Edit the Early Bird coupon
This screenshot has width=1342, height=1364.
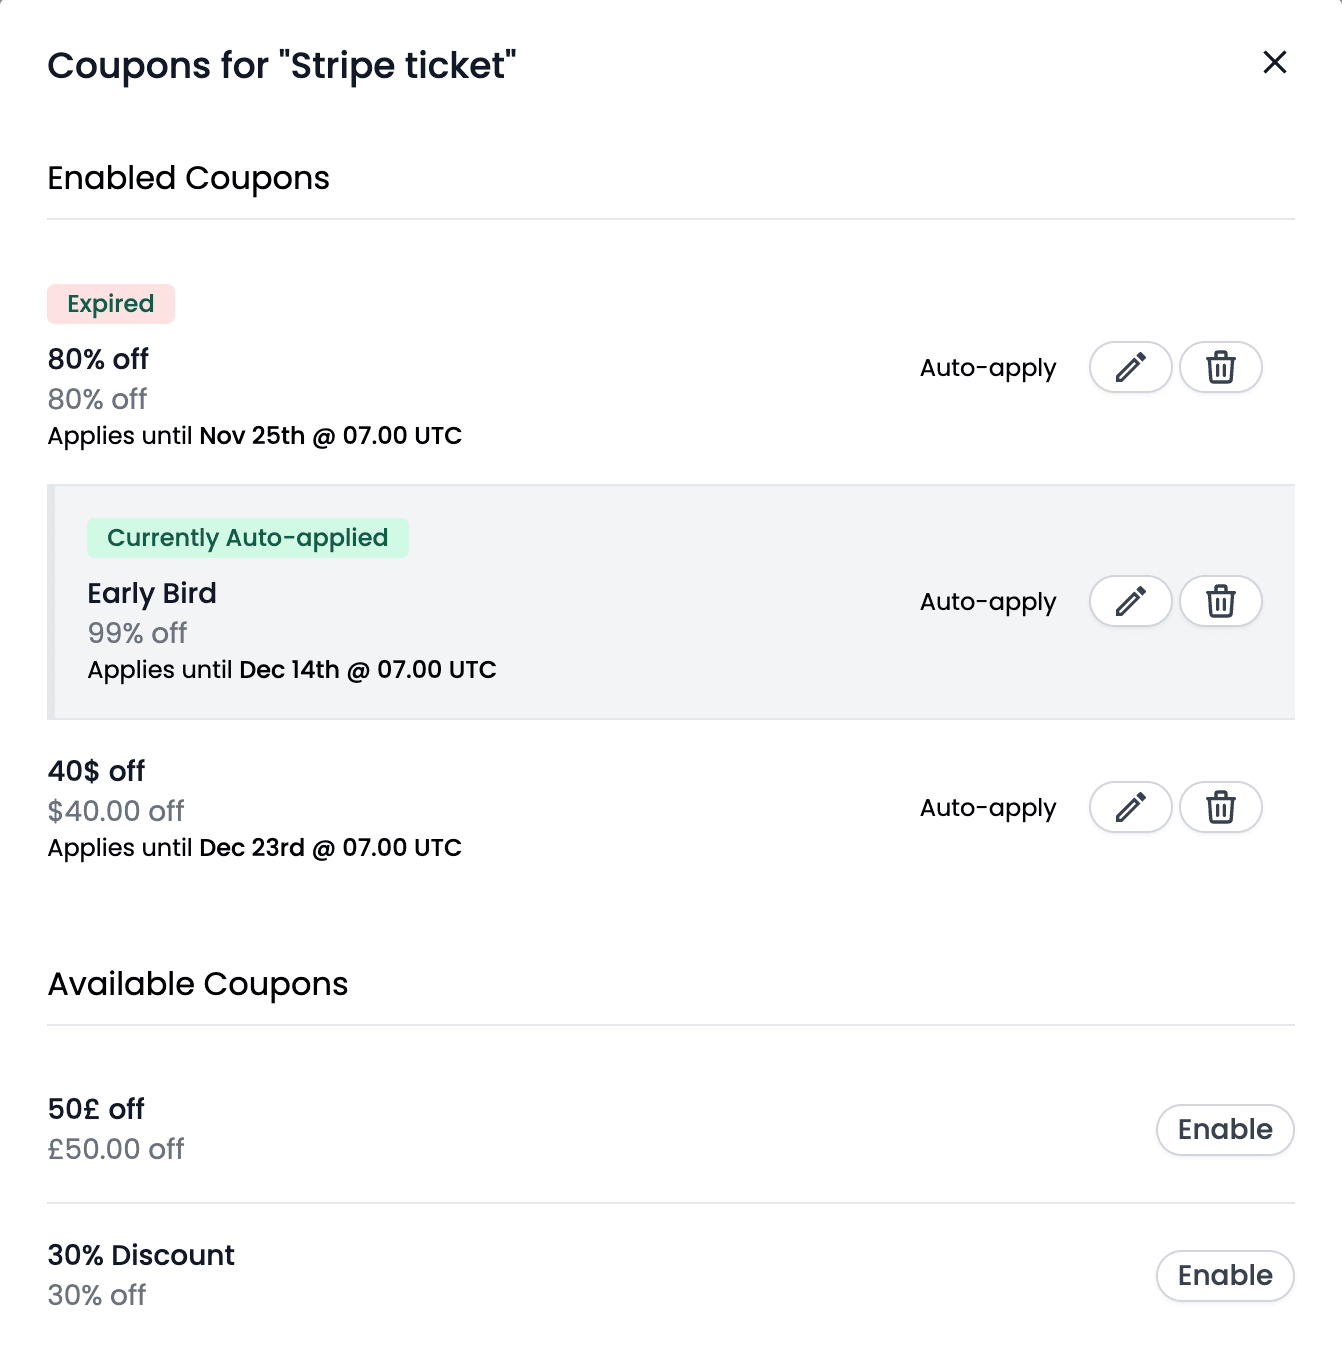pos(1130,601)
